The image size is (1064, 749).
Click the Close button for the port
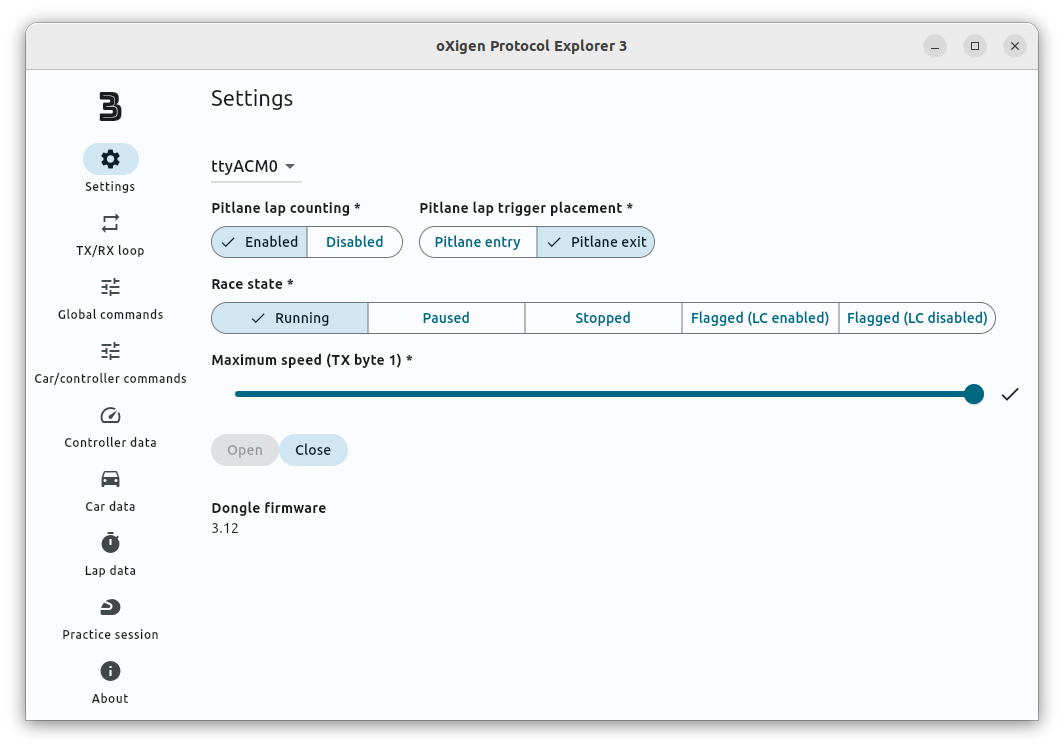(x=313, y=450)
